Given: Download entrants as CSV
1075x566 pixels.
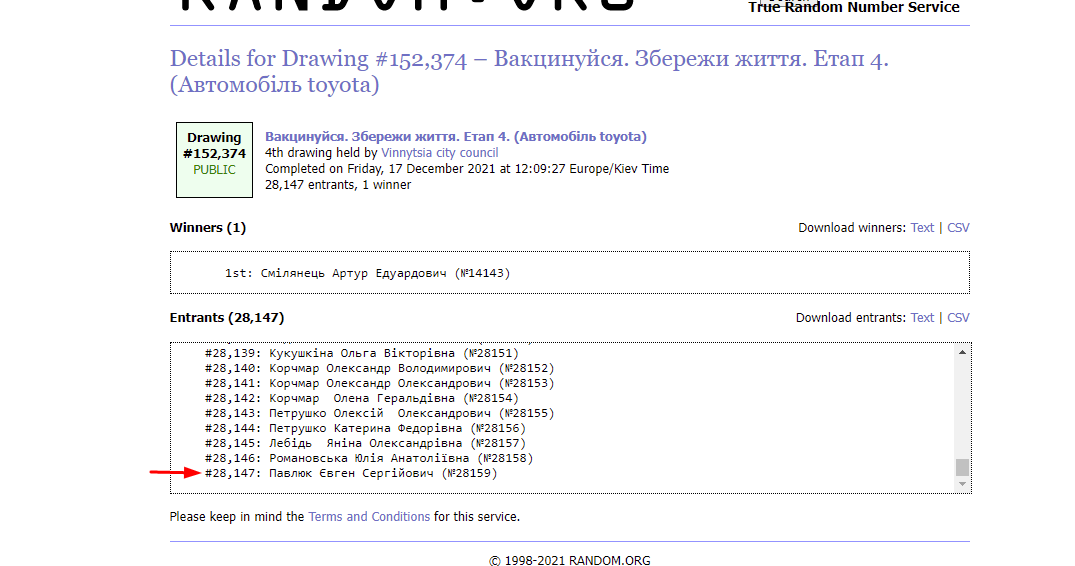Looking at the screenshot, I should [958, 318].
